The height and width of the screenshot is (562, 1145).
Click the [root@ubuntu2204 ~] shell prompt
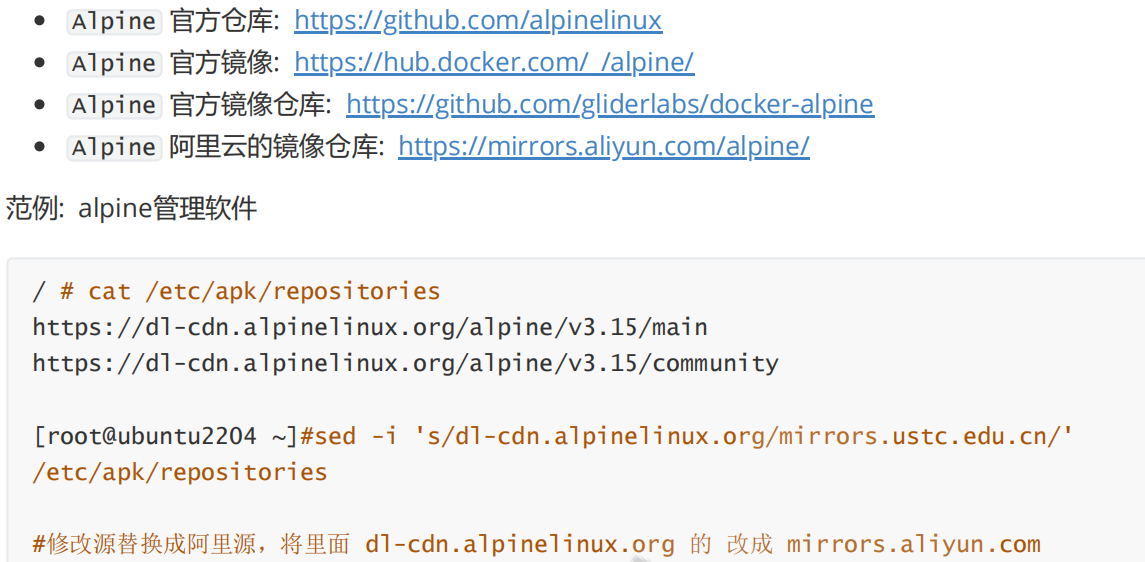[x=165, y=436]
